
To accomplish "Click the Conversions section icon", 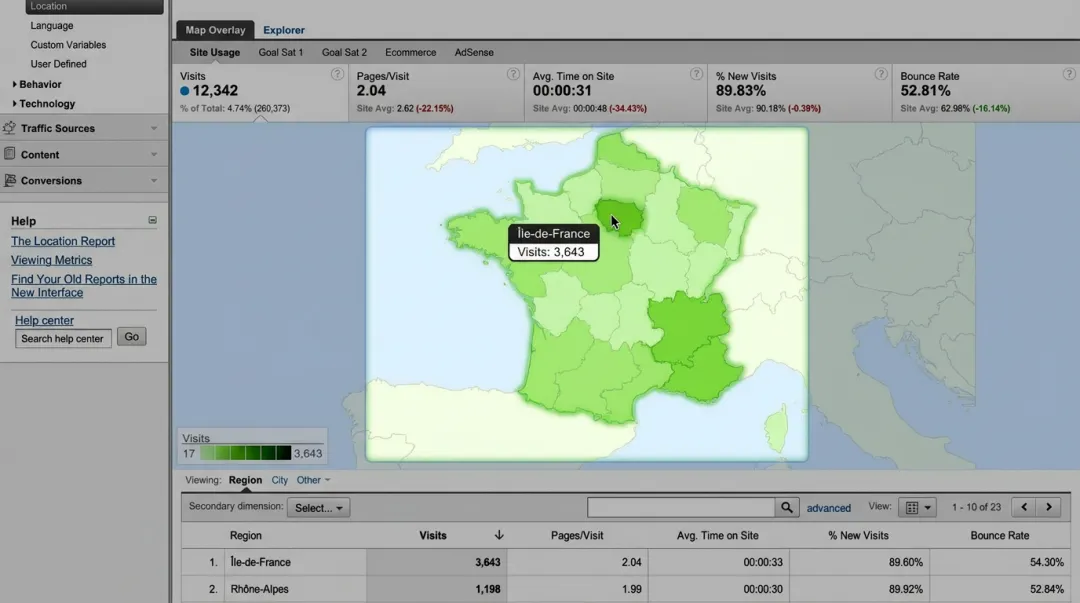I will (10, 180).
